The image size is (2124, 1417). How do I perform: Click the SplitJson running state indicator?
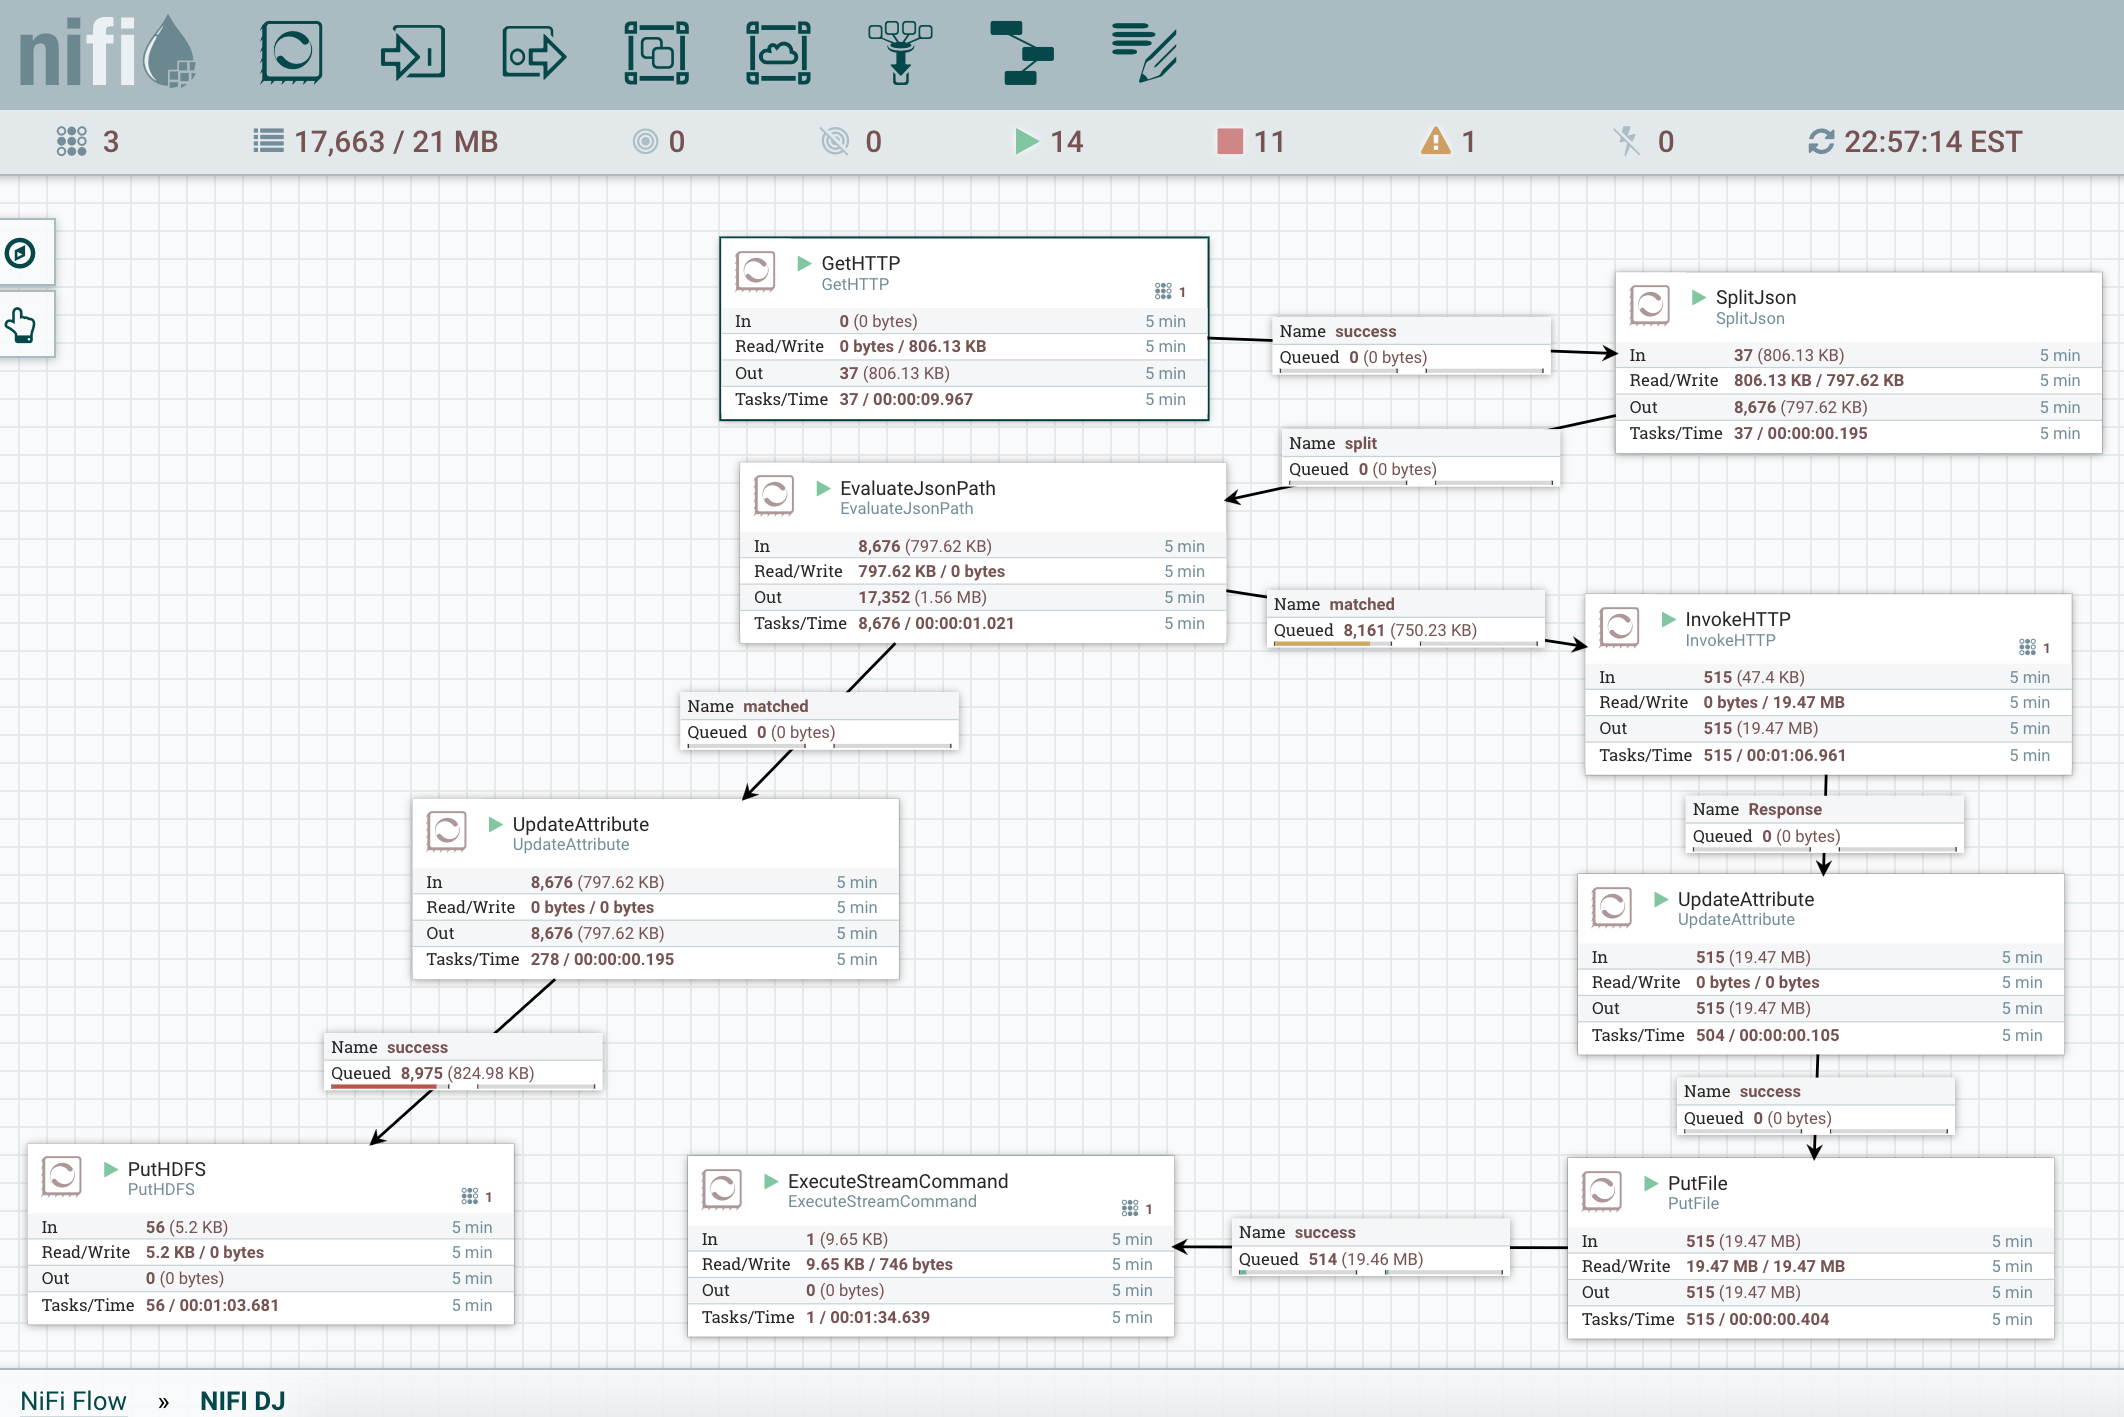[x=1698, y=297]
